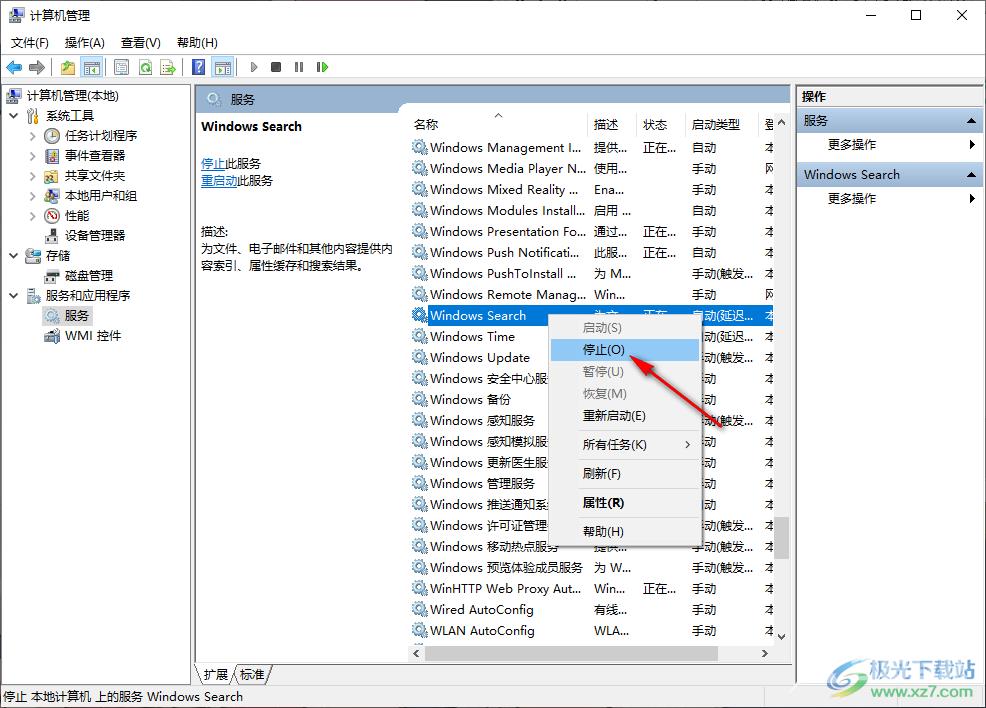Click the Restart Service icon in toolbar
This screenshot has height=708, width=986.
coord(322,67)
